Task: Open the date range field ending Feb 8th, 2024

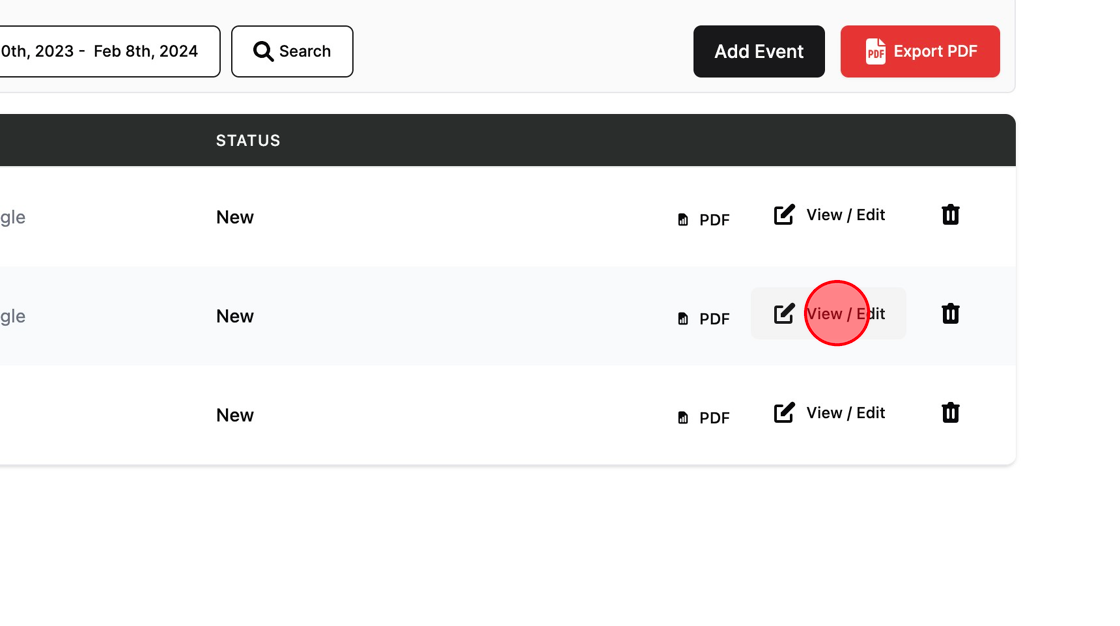Action: tap(107, 51)
